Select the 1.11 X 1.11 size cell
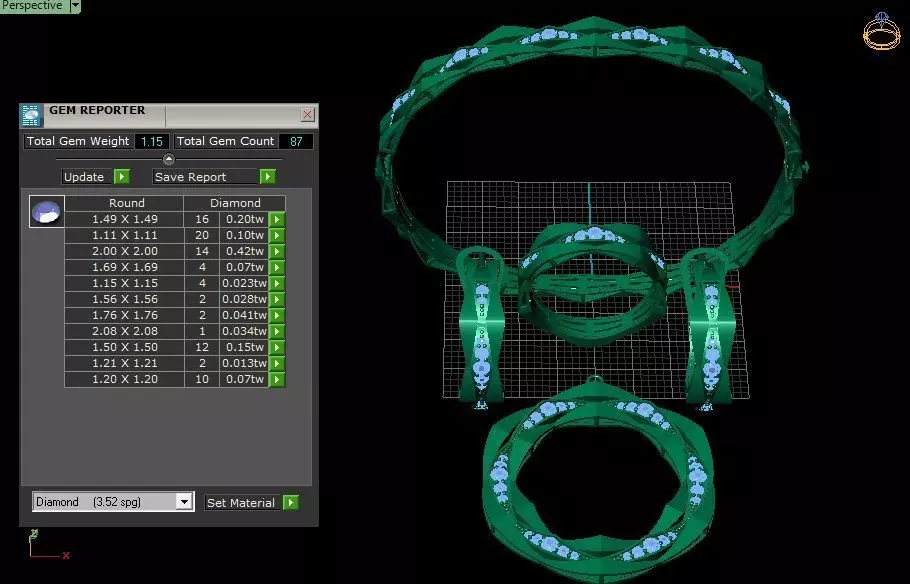This screenshot has width=910, height=584. coord(125,235)
